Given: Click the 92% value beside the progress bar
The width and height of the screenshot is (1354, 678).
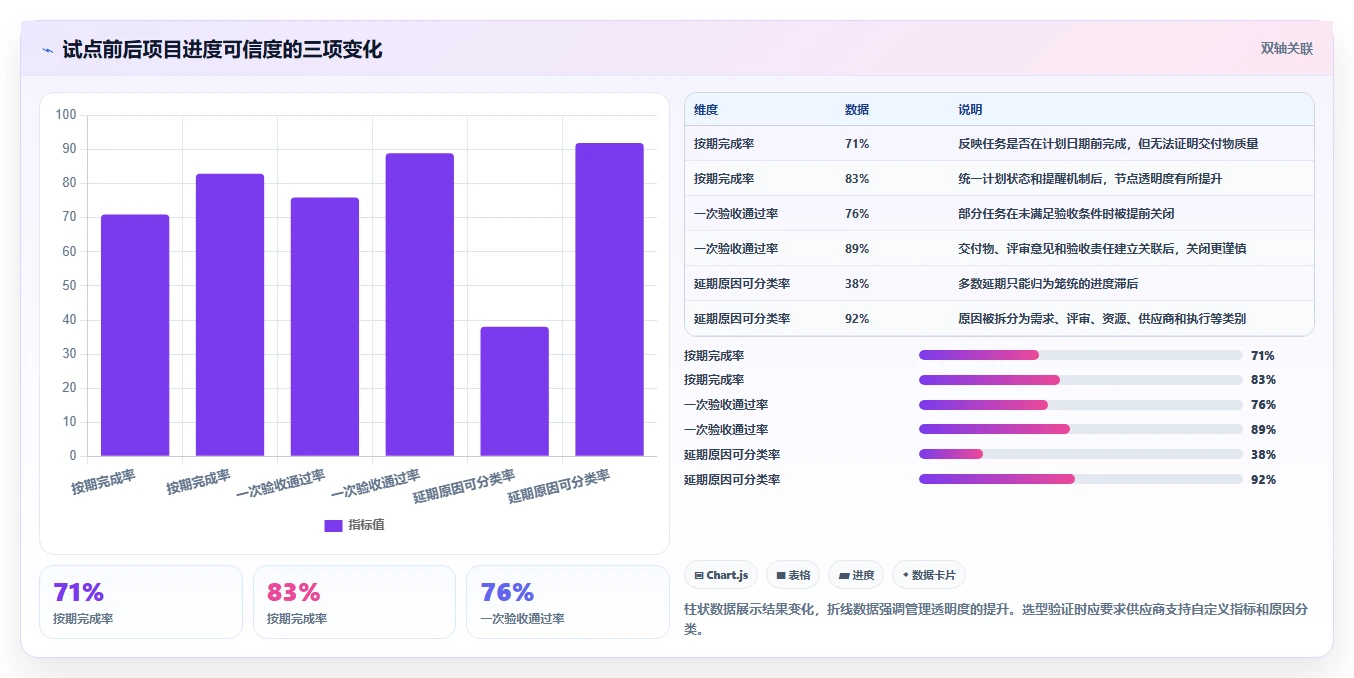Looking at the screenshot, I should pos(1263,480).
